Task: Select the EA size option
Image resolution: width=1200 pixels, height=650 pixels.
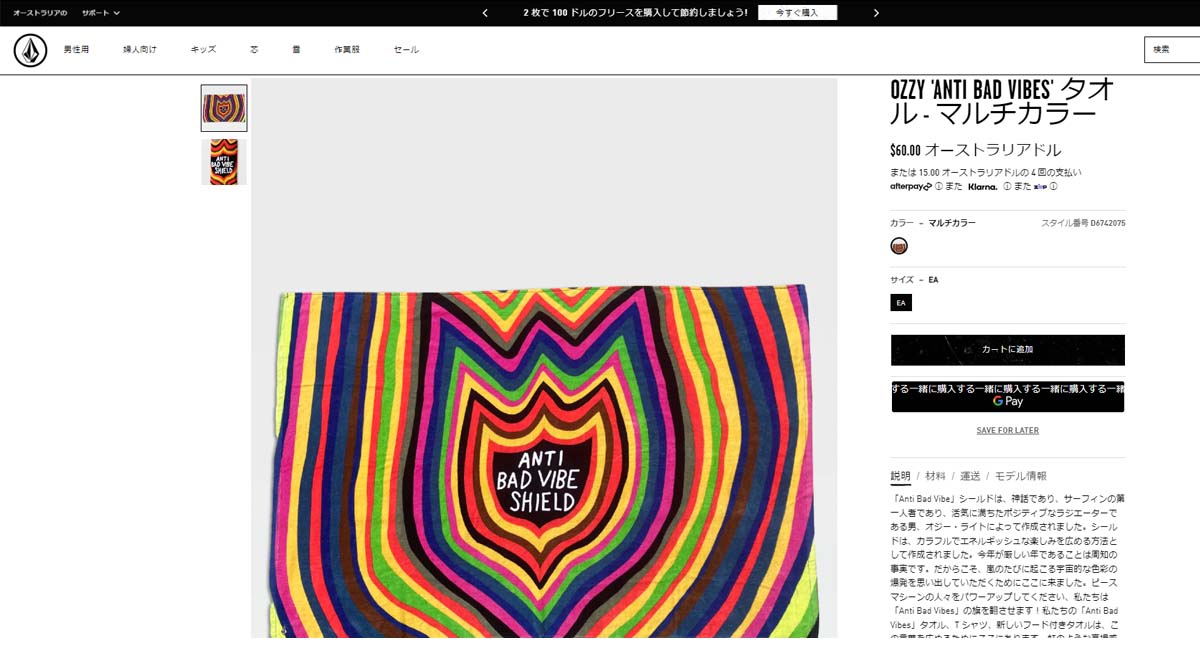Action: (901, 302)
